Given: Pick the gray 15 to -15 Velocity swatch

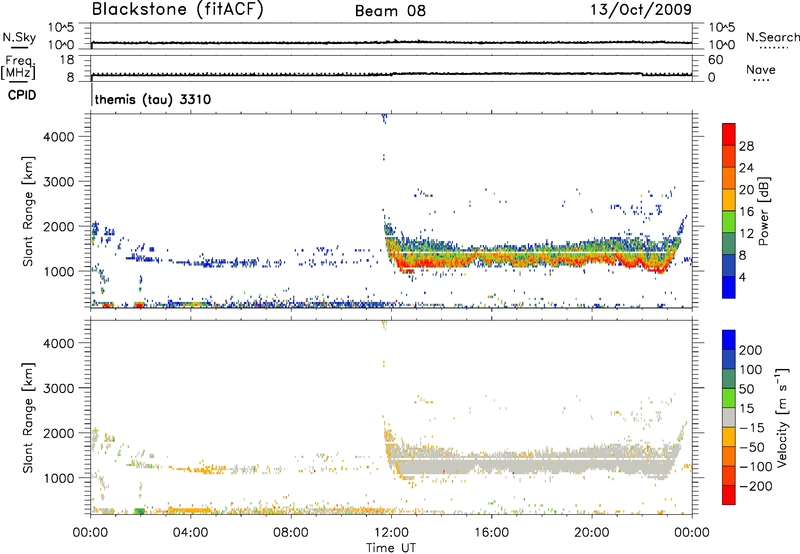Looking at the screenshot, I should 729,417.
